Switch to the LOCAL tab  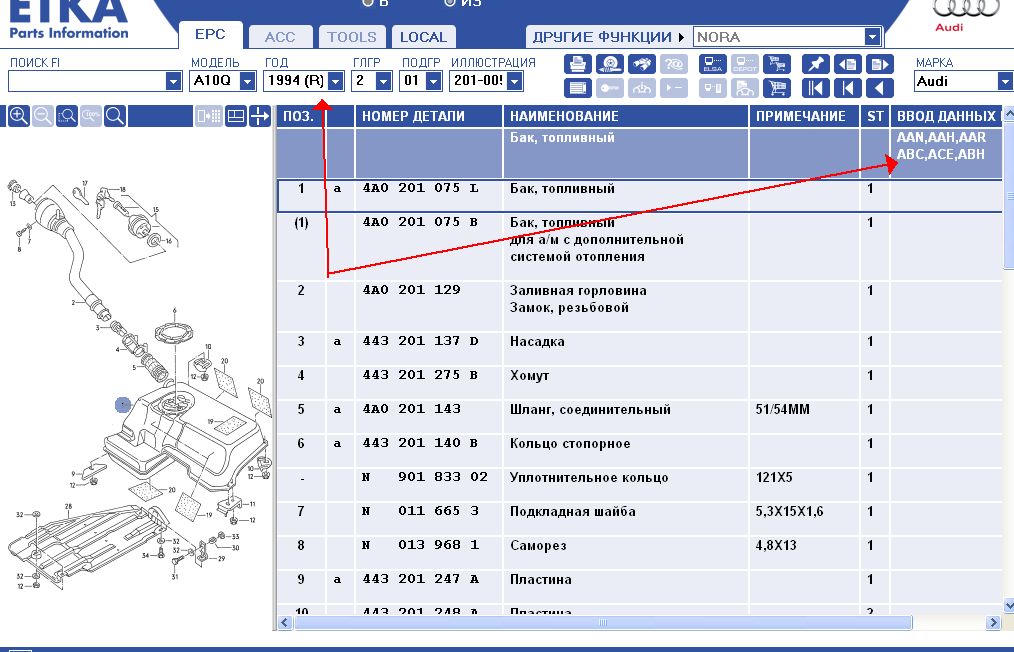click(424, 37)
